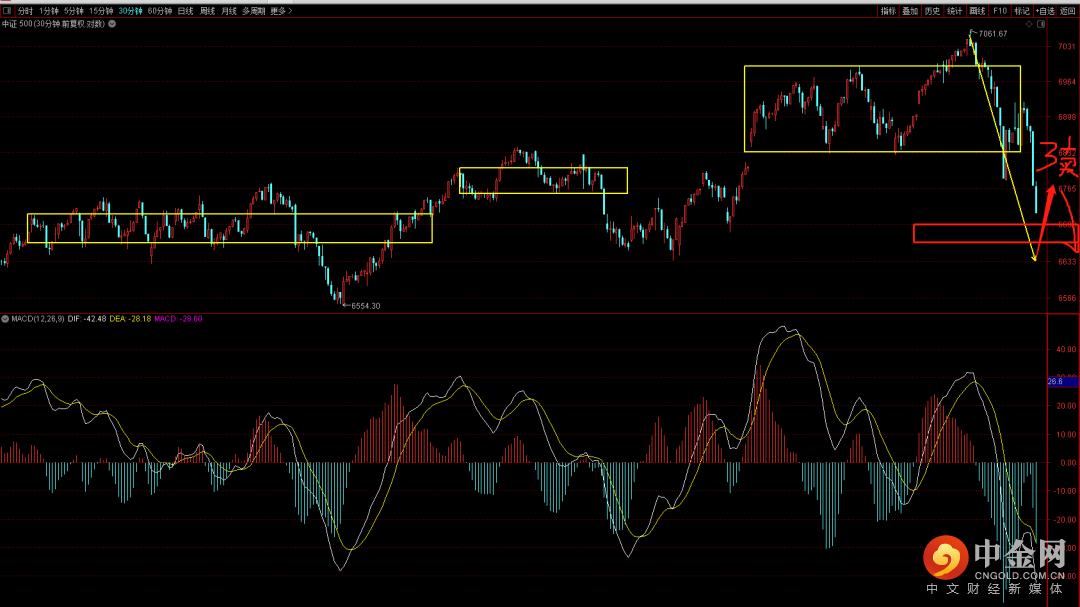Select the 5分钟 period tab
This screenshot has height=607, width=1080.
click(x=74, y=11)
